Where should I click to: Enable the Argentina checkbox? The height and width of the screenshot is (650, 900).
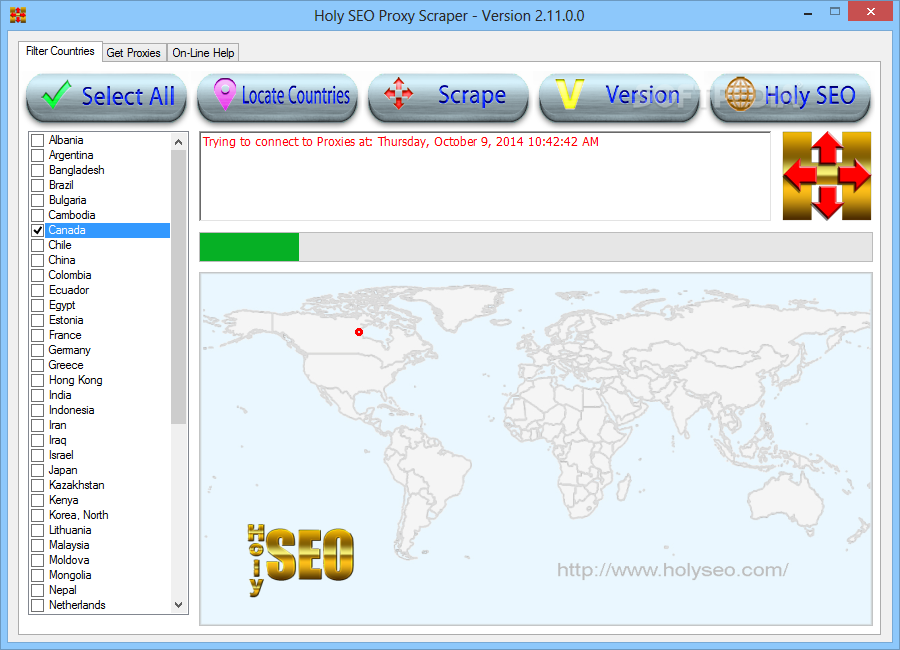pos(37,155)
